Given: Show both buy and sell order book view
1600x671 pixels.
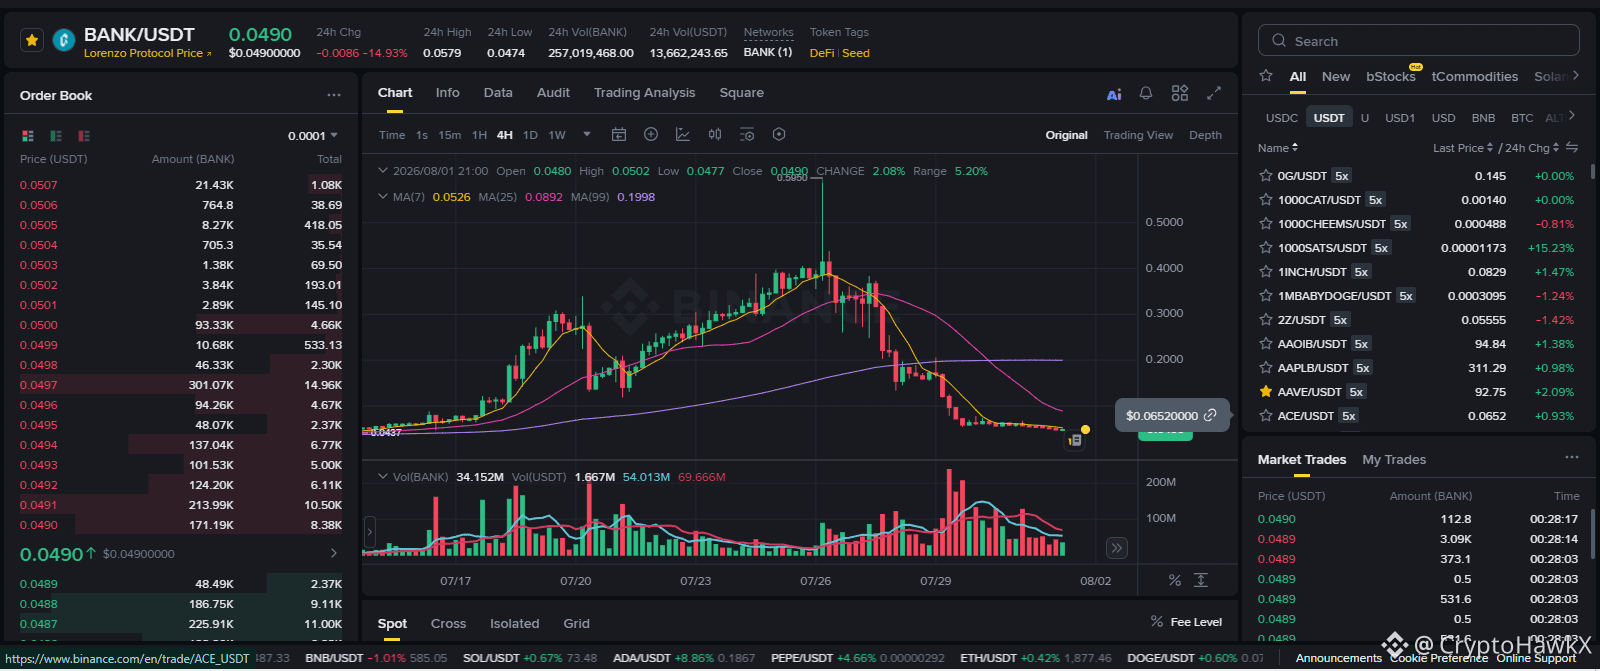Looking at the screenshot, I should pyautogui.click(x=28, y=136).
